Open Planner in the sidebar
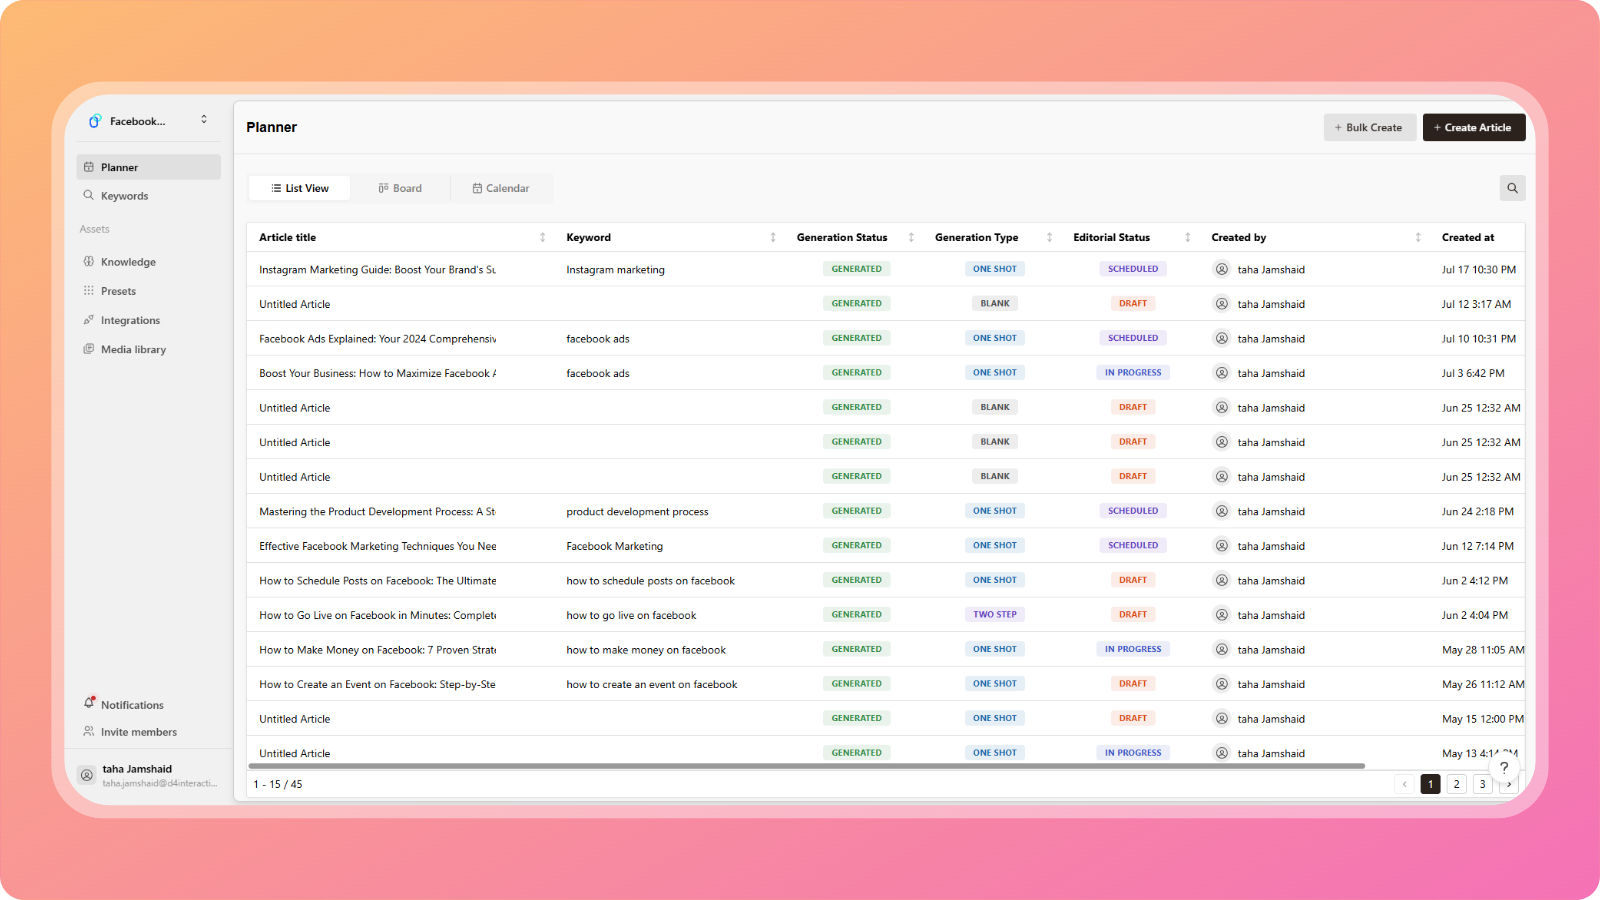The width and height of the screenshot is (1600, 900). [148, 167]
